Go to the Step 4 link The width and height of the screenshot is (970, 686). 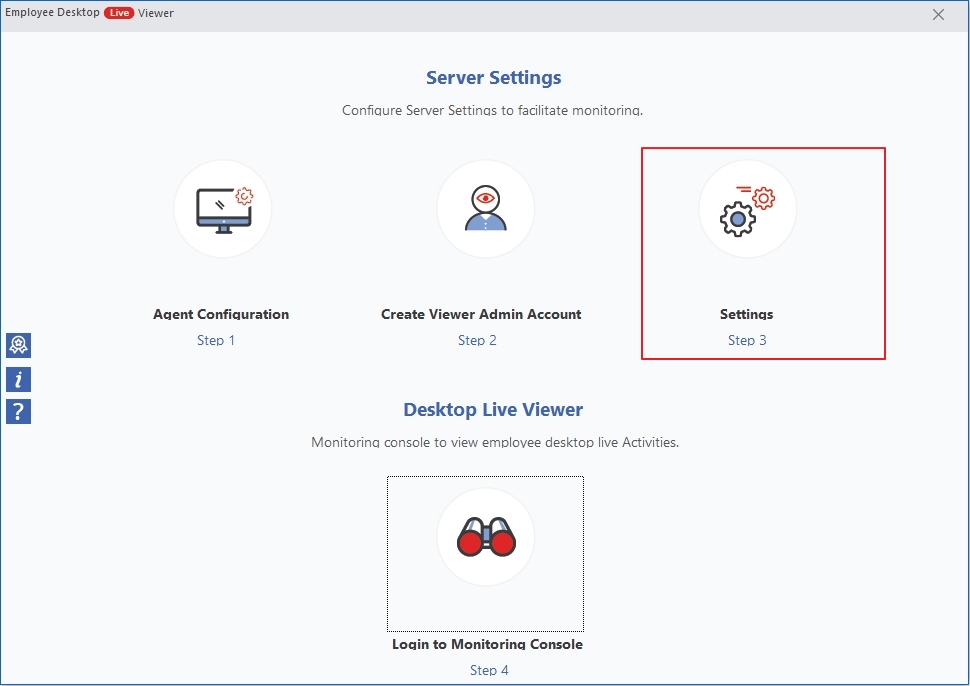[x=489, y=670]
